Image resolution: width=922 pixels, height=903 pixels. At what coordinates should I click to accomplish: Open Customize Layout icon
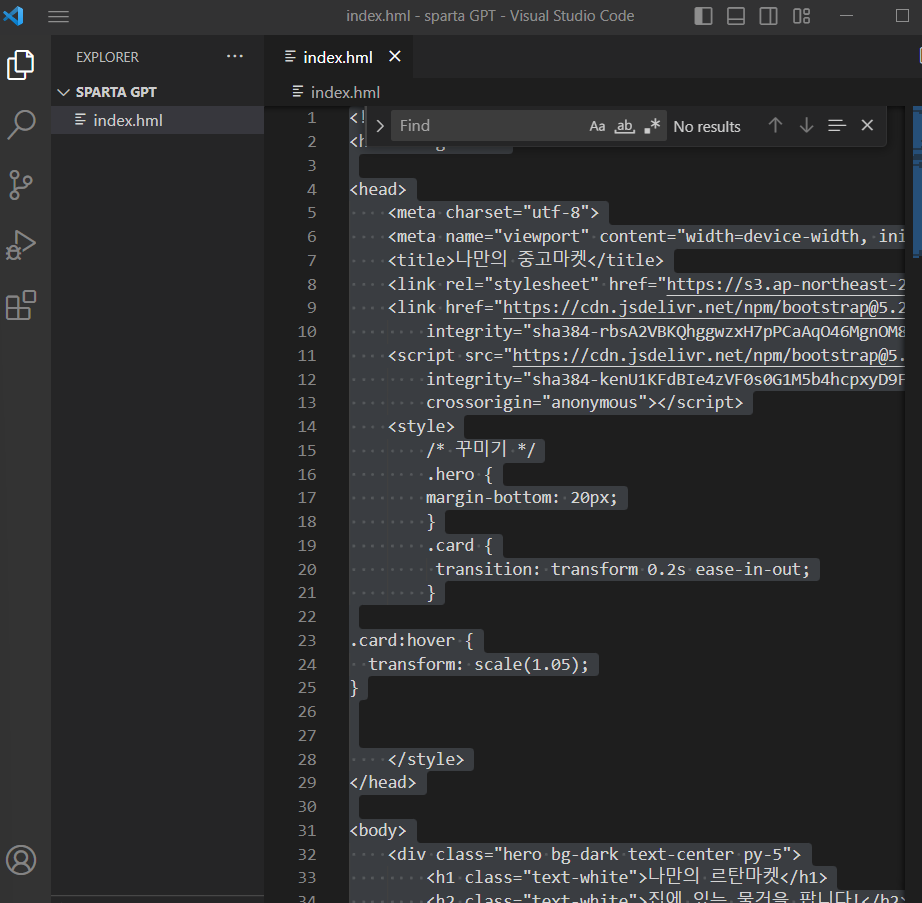801,16
